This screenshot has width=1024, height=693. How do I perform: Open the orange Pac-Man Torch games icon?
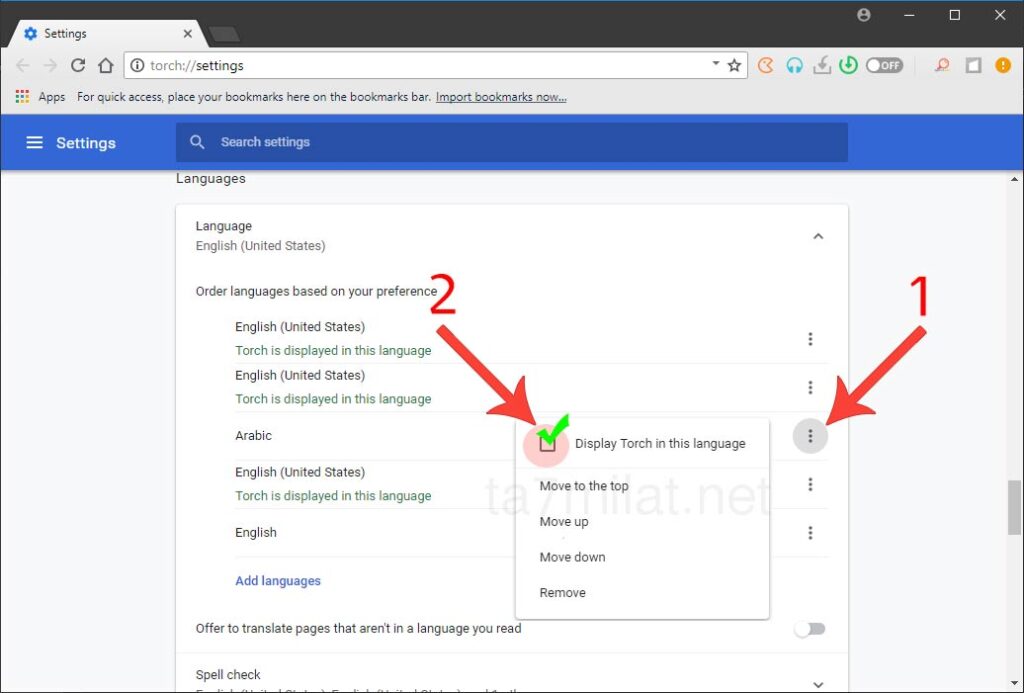tap(766, 65)
